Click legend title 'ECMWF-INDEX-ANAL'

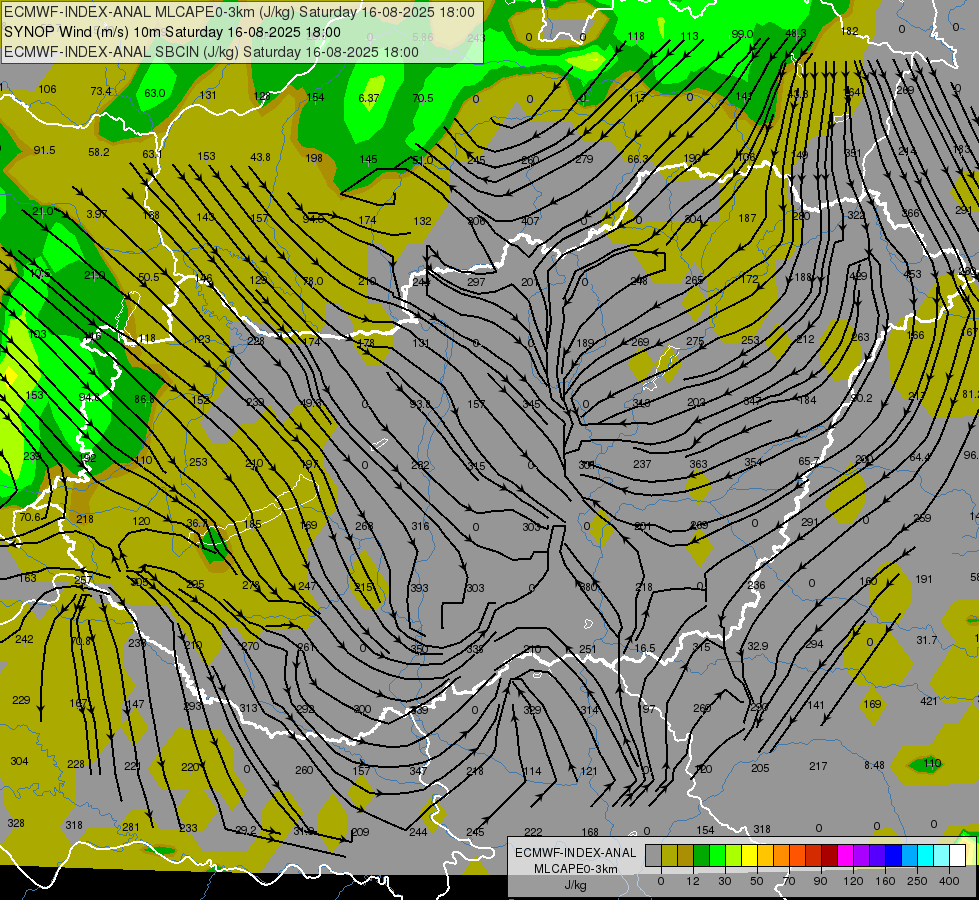point(576,853)
